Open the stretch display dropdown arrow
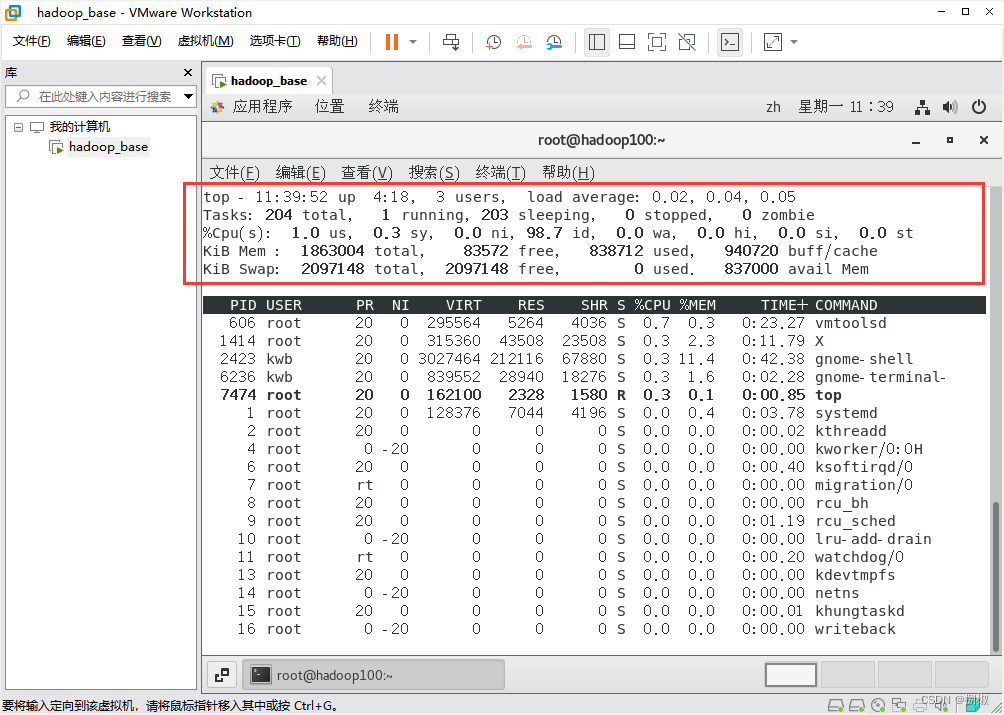The height and width of the screenshot is (715, 1004). [x=794, y=42]
